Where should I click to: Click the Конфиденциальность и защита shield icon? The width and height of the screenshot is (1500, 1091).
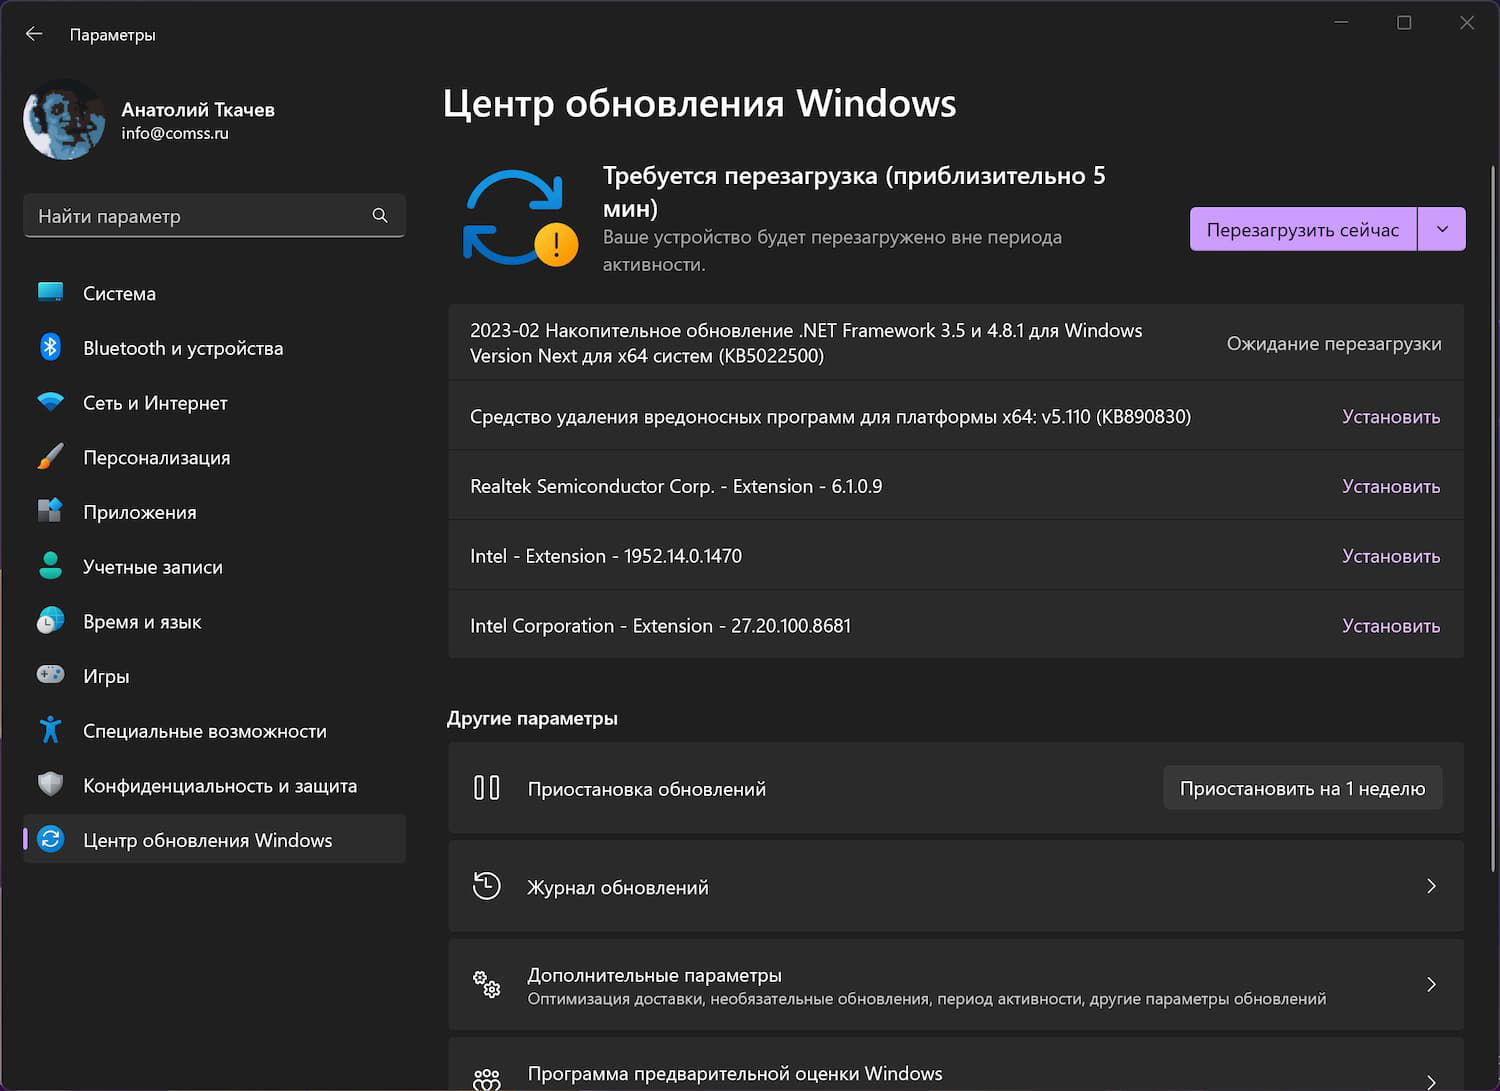(50, 785)
